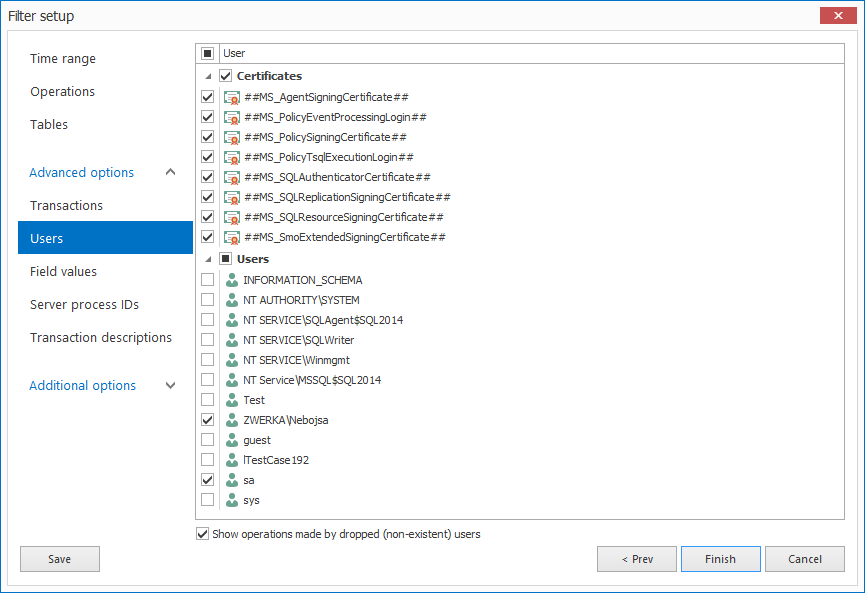Click the certificate icon beside ##MS_SQLReplicationSigningCertificate##
Screen dimensions: 865x593
[232, 197]
